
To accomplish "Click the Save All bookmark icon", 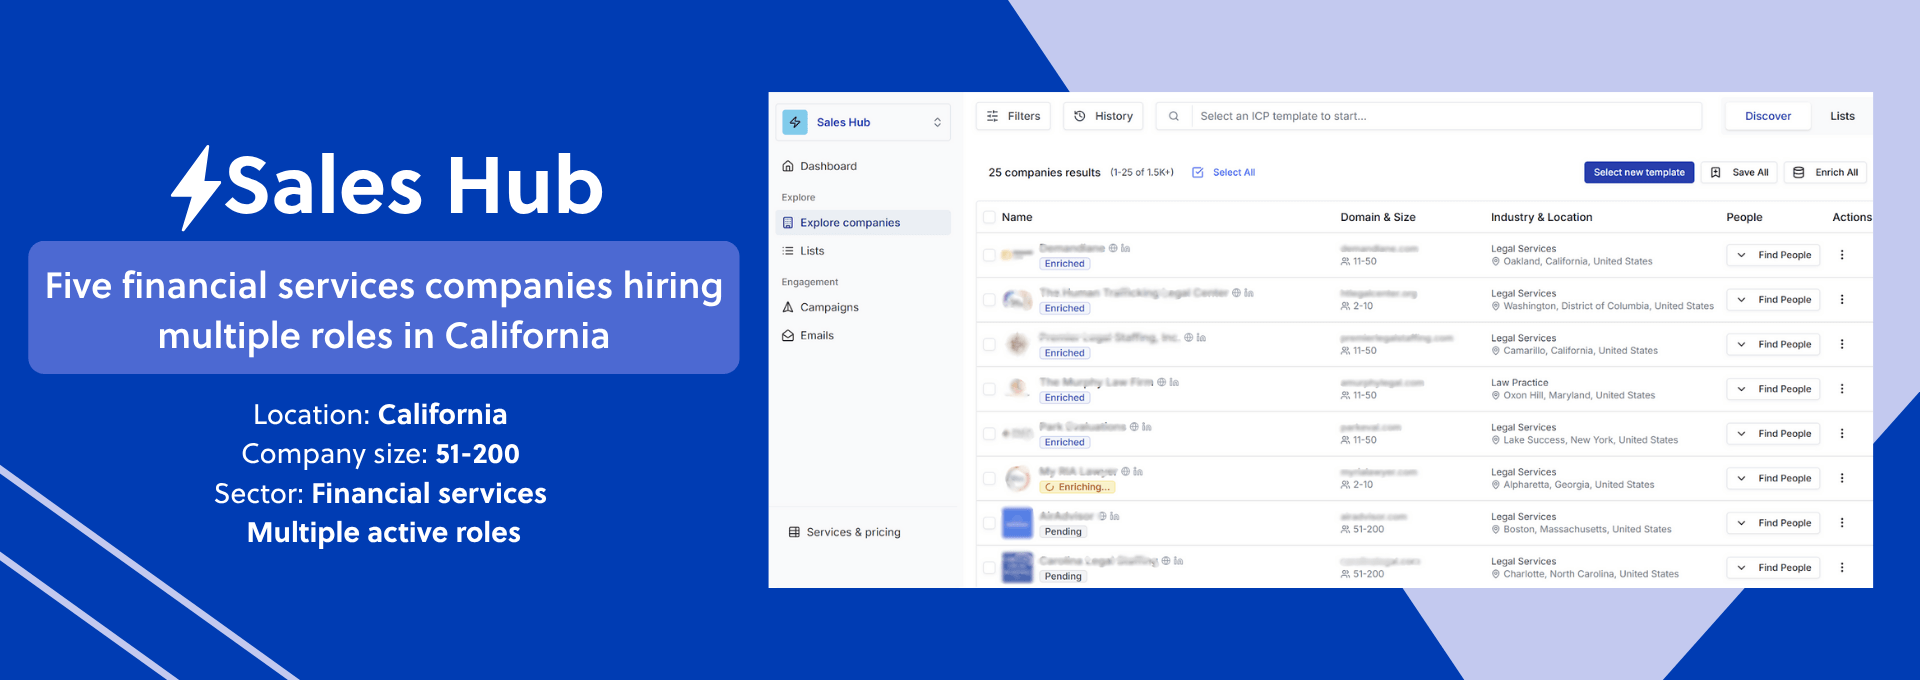I will pos(1716,173).
